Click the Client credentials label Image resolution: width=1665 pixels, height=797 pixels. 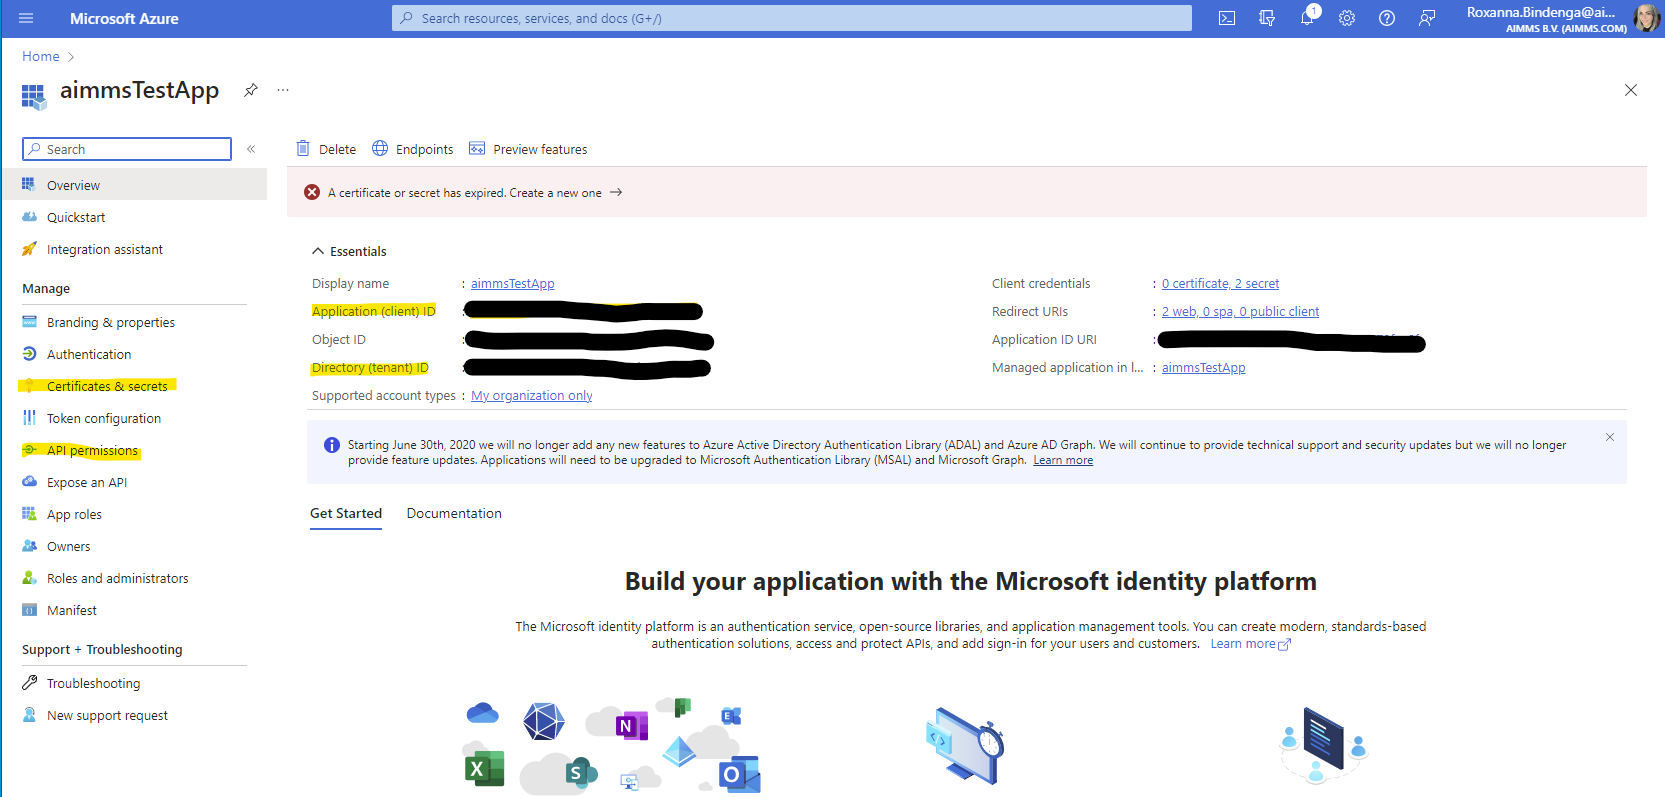1041,283
